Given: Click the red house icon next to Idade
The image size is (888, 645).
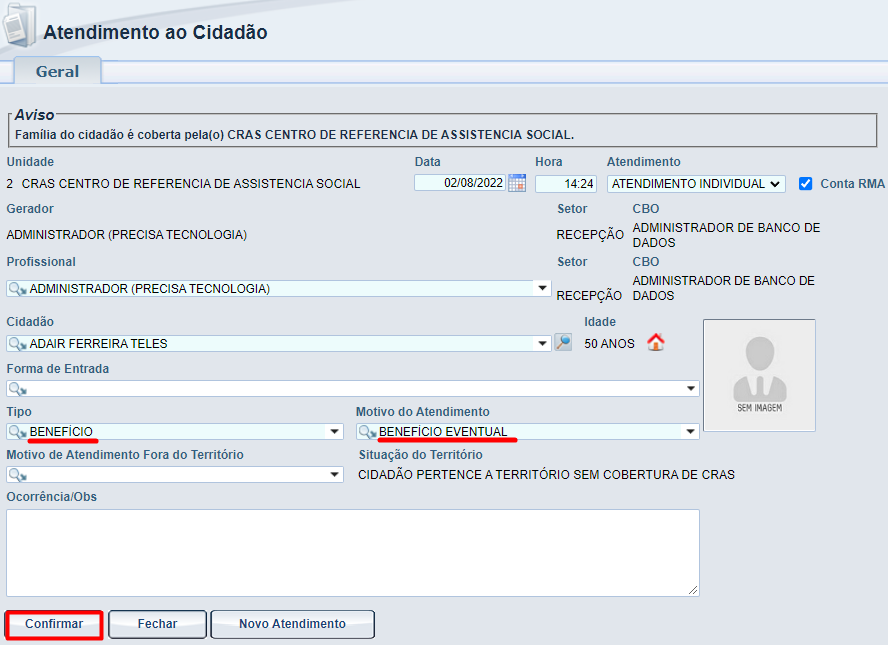Looking at the screenshot, I should tap(656, 342).
